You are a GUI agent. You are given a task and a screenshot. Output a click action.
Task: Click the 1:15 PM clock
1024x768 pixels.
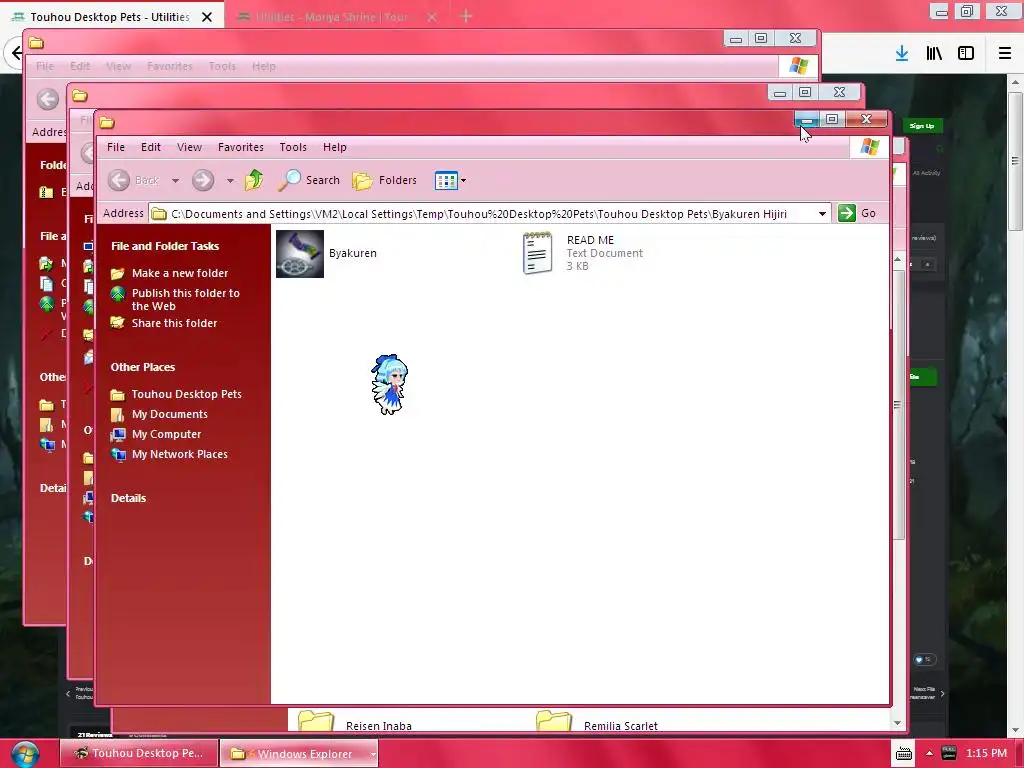[x=986, y=753]
